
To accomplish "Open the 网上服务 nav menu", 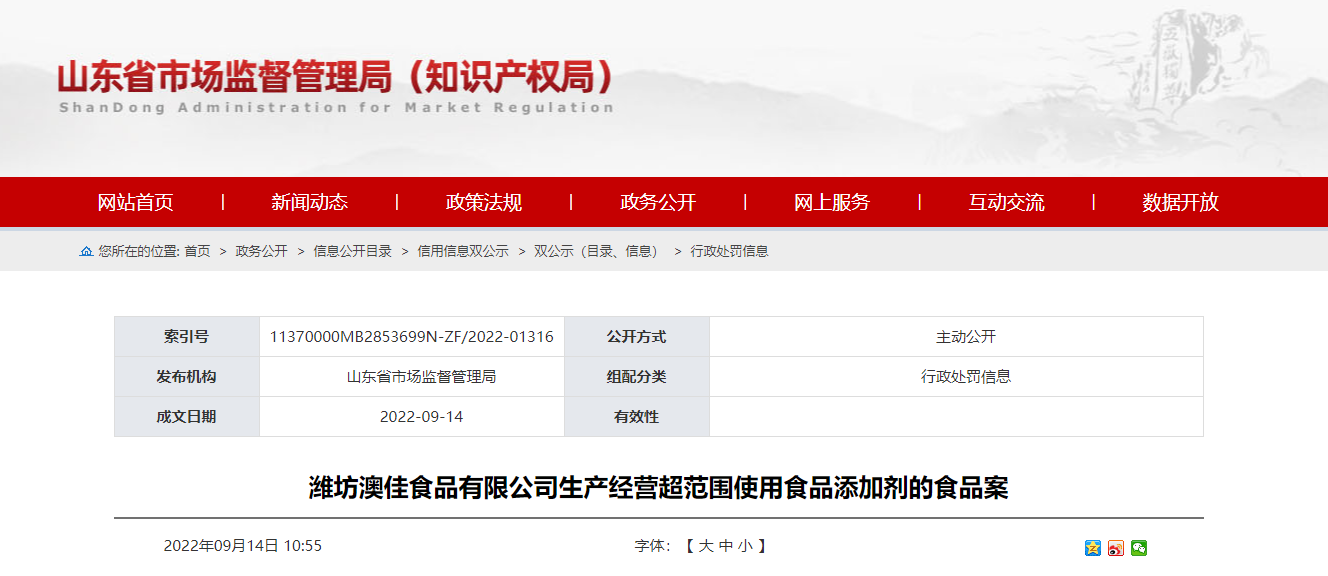I will (x=832, y=202).
